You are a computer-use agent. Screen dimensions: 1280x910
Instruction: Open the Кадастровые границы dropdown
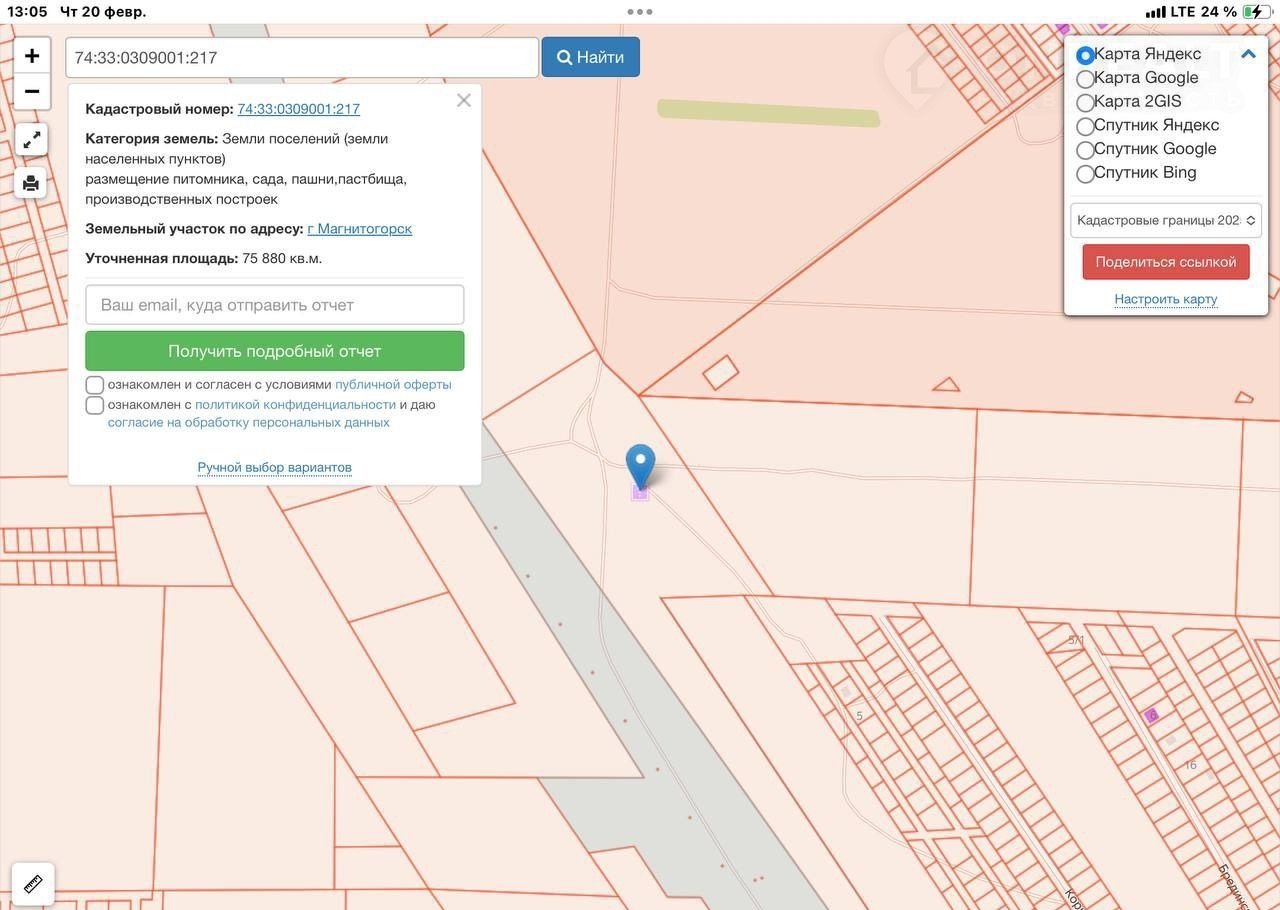tap(1166, 220)
